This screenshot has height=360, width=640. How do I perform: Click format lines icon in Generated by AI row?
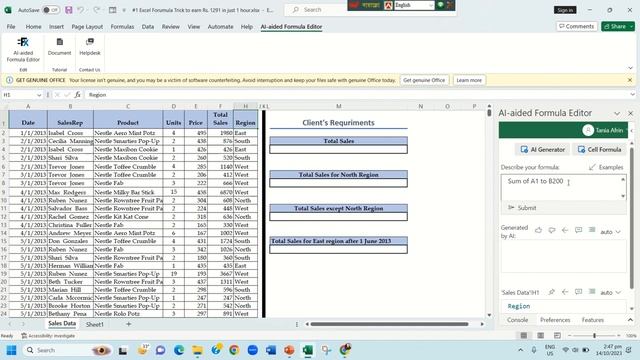592,230
